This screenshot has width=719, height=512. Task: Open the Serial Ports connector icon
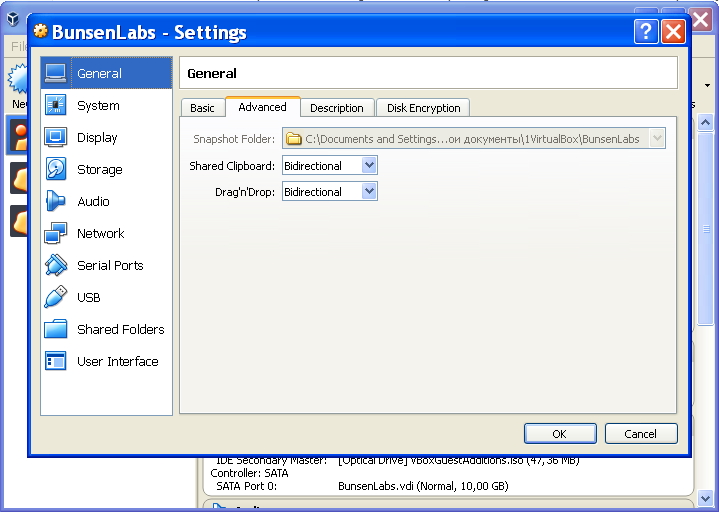point(55,265)
